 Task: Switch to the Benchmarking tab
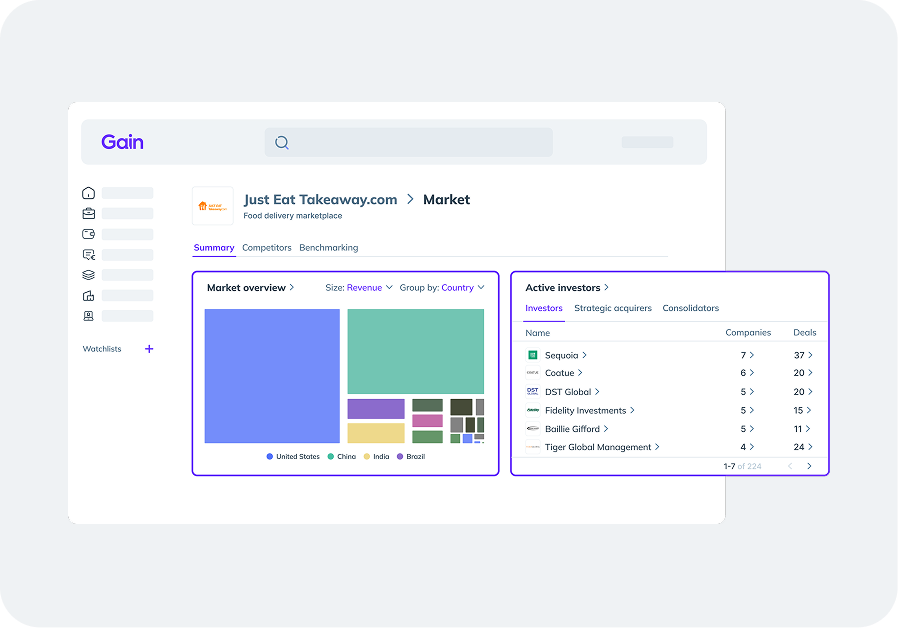pyautogui.click(x=329, y=248)
